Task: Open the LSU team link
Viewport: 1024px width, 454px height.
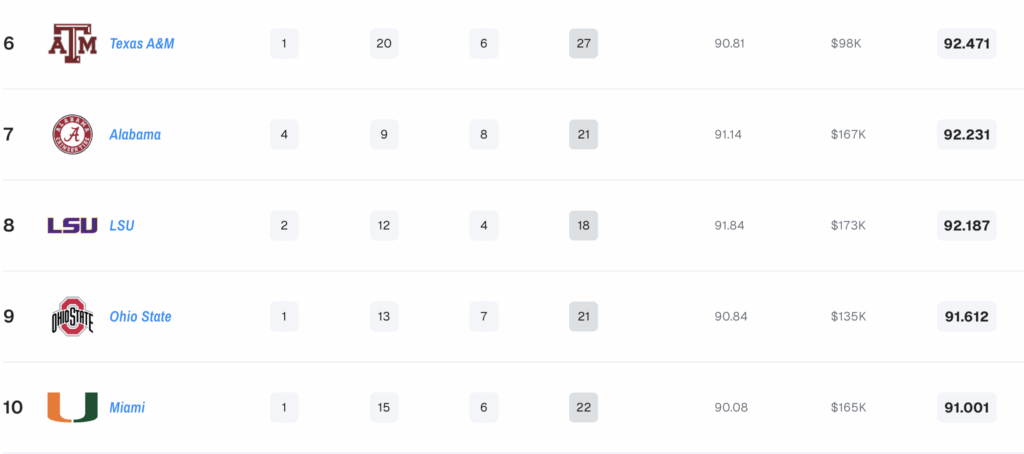Action: click(122, 225)
